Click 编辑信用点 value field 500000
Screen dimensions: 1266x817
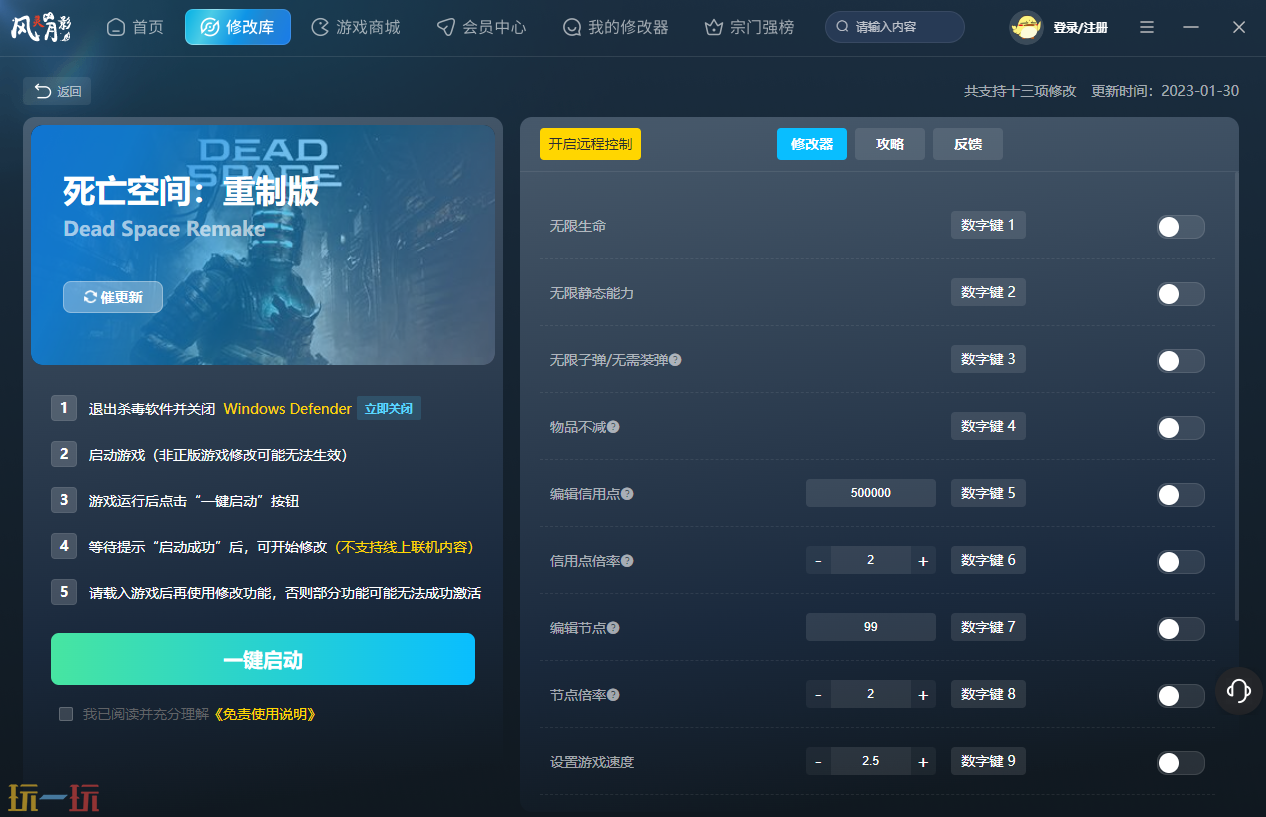point(871,493)
